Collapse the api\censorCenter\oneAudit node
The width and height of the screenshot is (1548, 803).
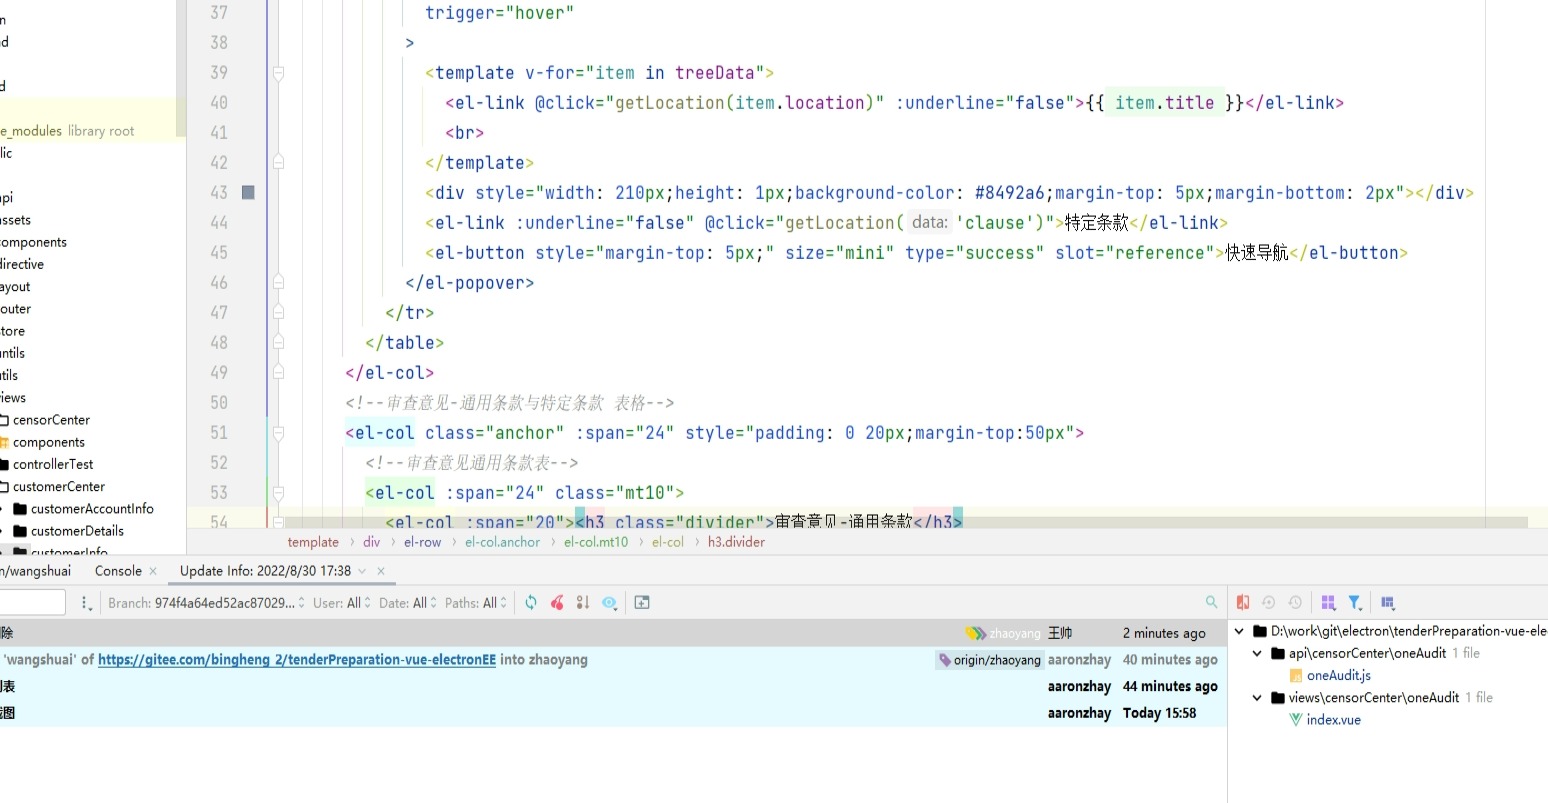tap(1258, 653)
